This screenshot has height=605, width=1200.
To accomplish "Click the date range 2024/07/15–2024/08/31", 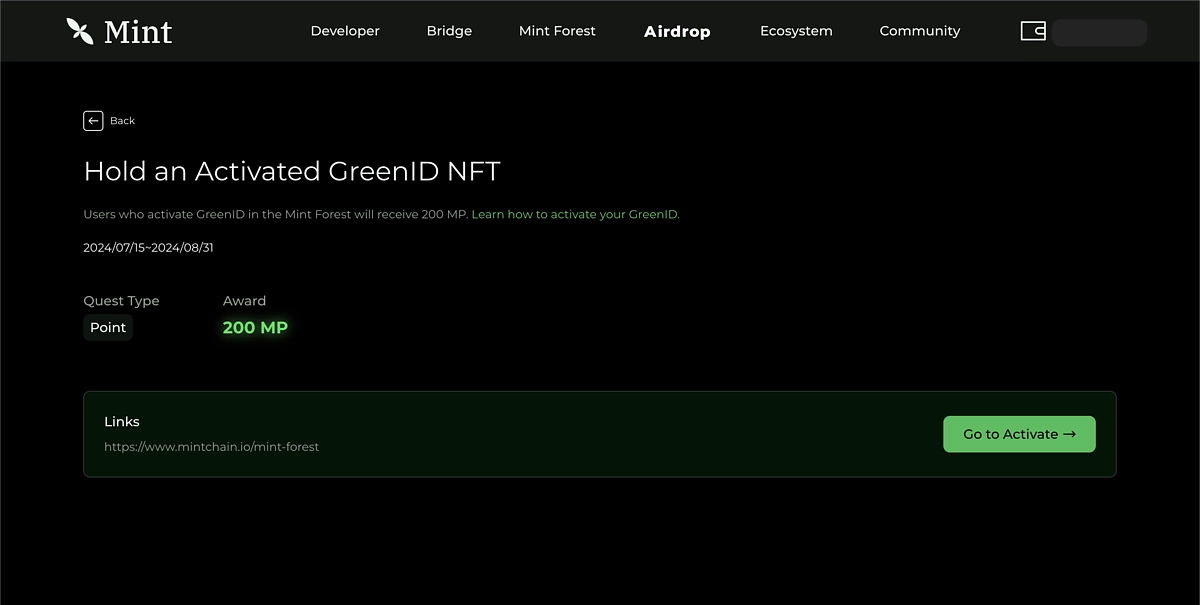I will 148,248.
